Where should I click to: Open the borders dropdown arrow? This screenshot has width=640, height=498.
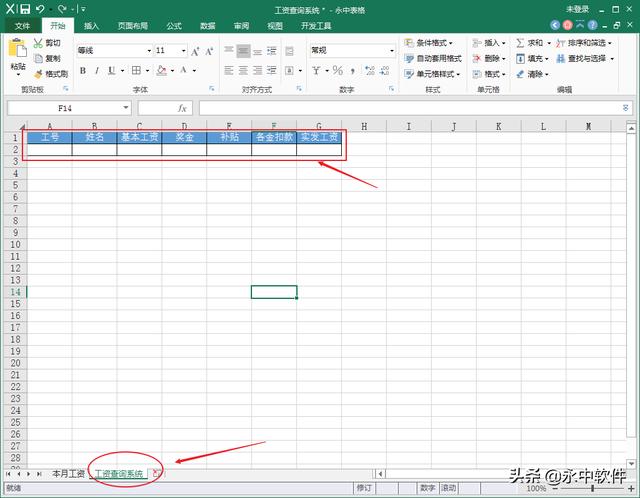tap(147, 71)
